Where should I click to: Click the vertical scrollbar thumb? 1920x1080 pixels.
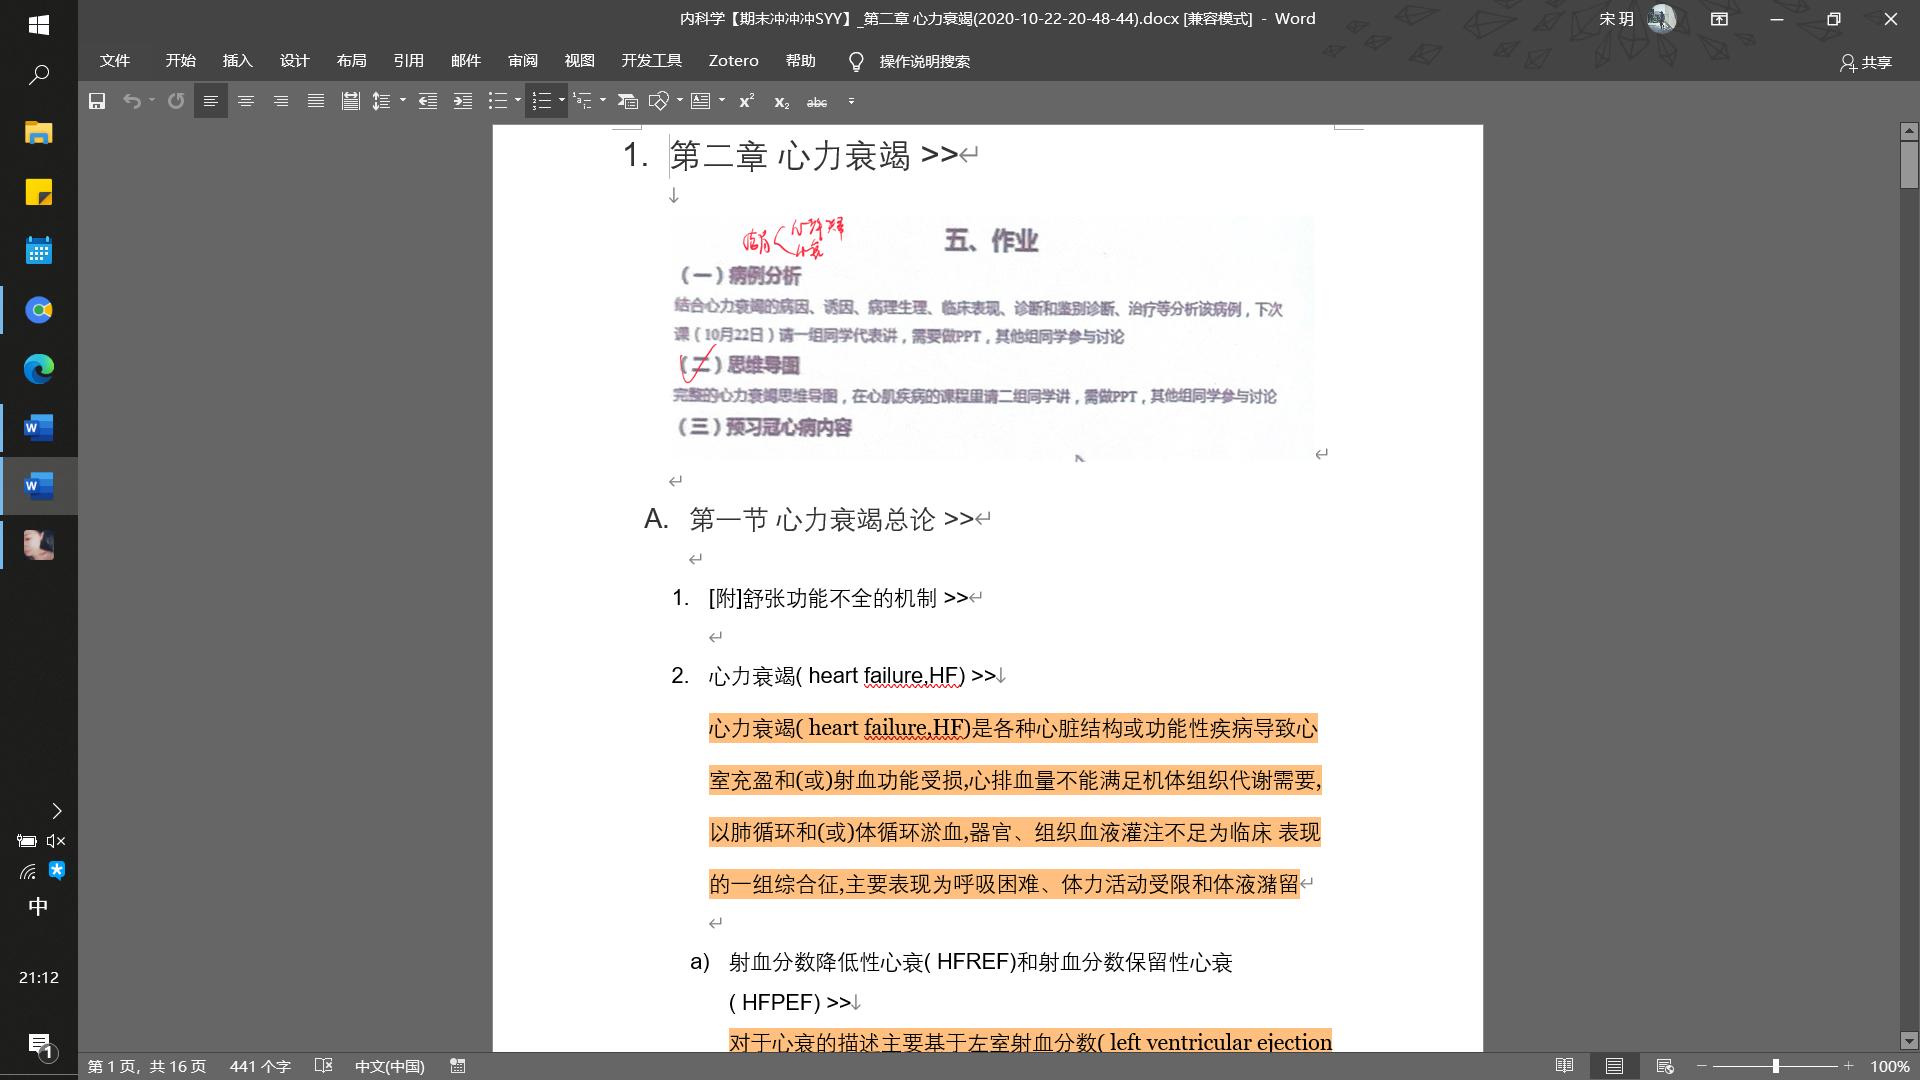point(1909,164)
